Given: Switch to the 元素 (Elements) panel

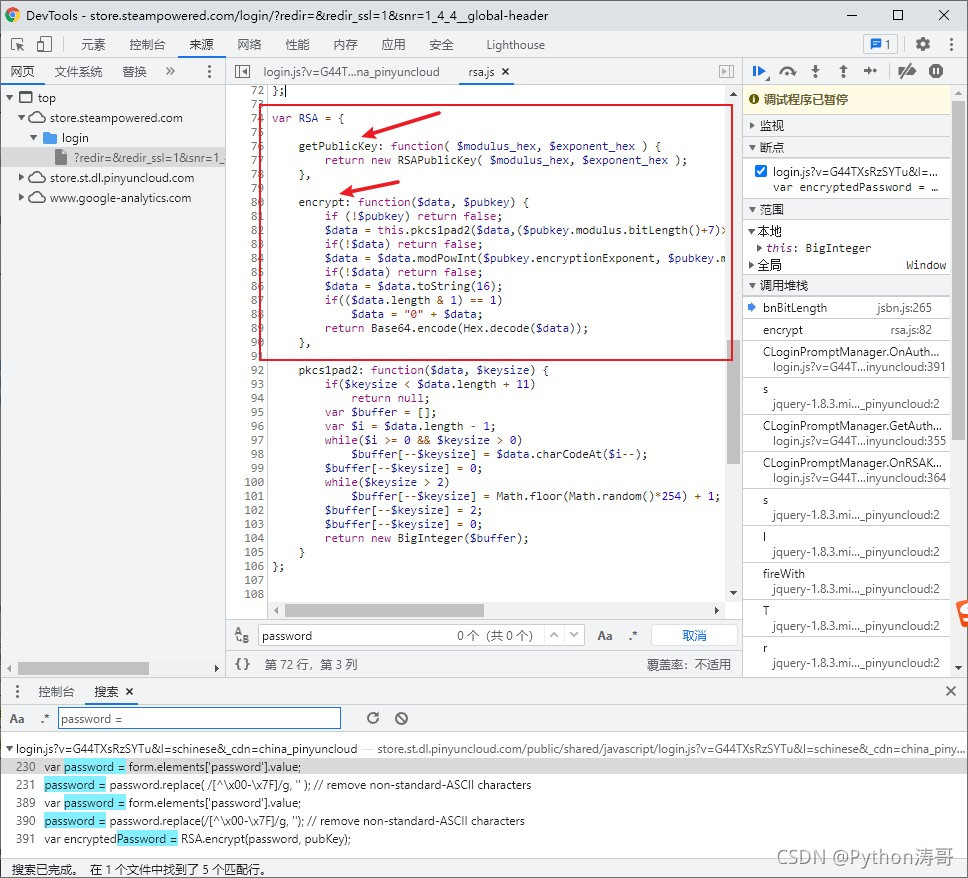Looking at the screenshot, I should [x=93, y=44].
